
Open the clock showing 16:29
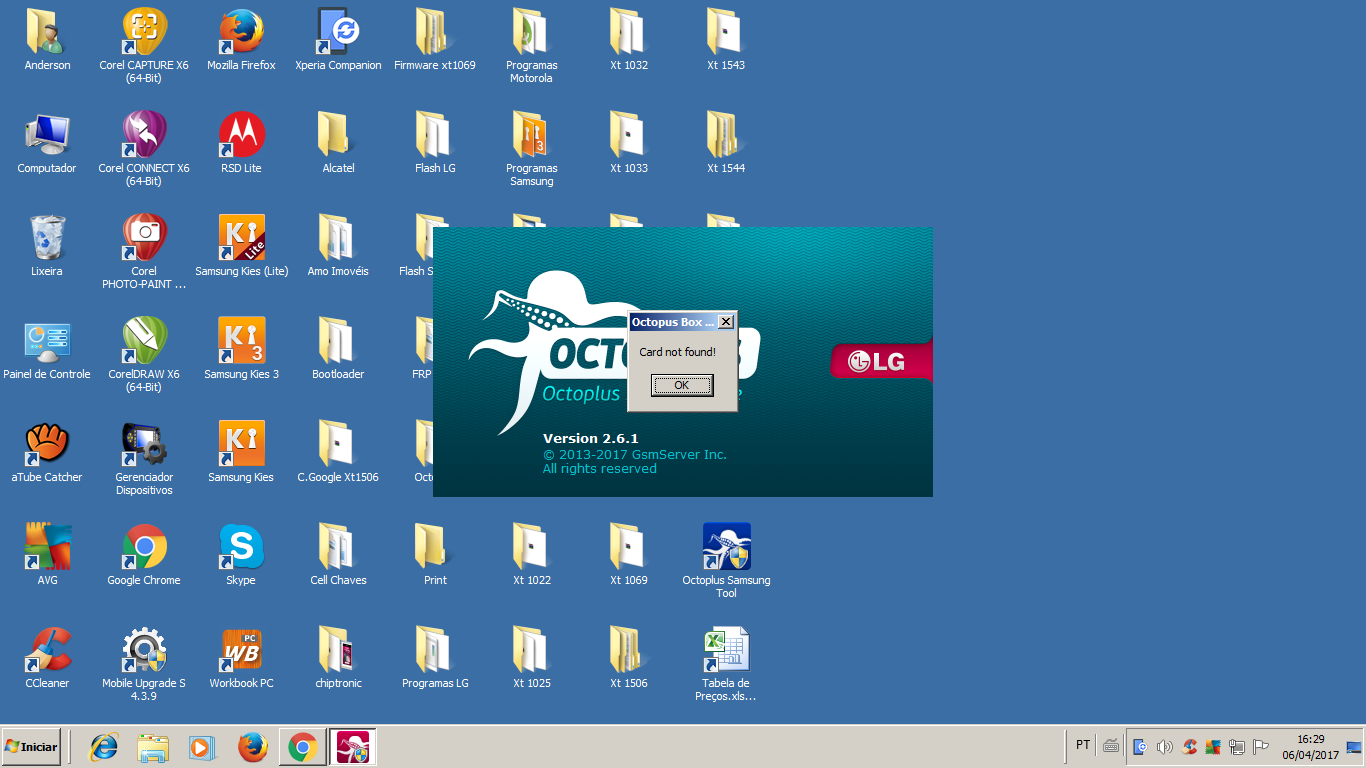(1310, 747)
